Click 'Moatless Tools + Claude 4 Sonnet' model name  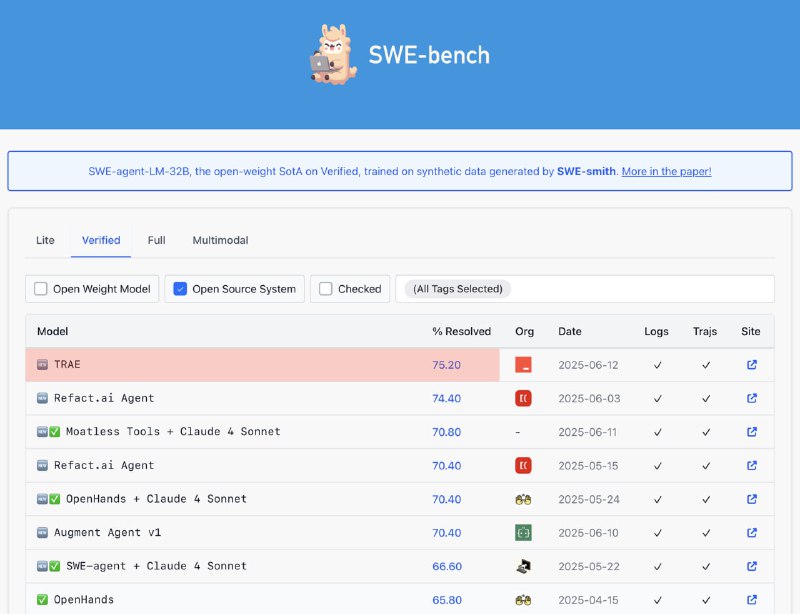[173, 432]
